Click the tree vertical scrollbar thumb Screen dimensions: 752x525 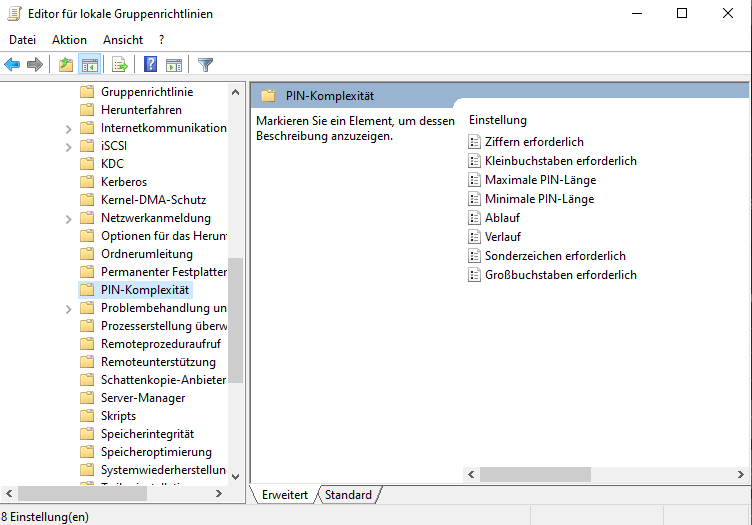(x=235, y=320)
